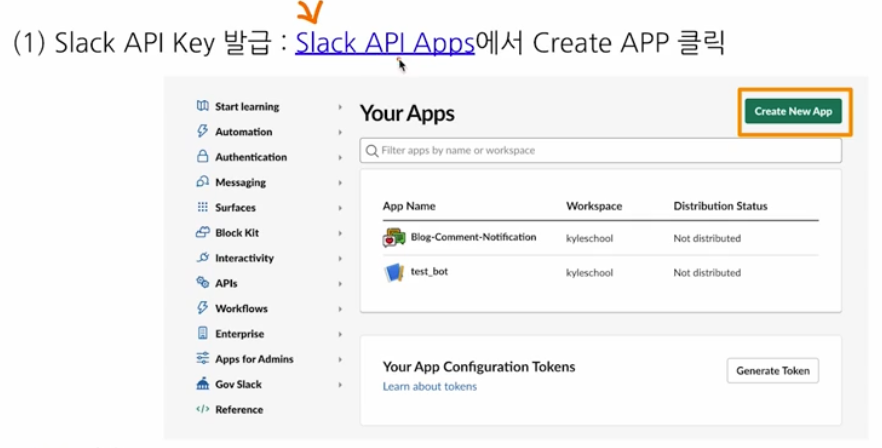This screenshot has height=448, width=882.
Task: Follow the Slack API Apps hyperlink
Action: tap(385, 43)
